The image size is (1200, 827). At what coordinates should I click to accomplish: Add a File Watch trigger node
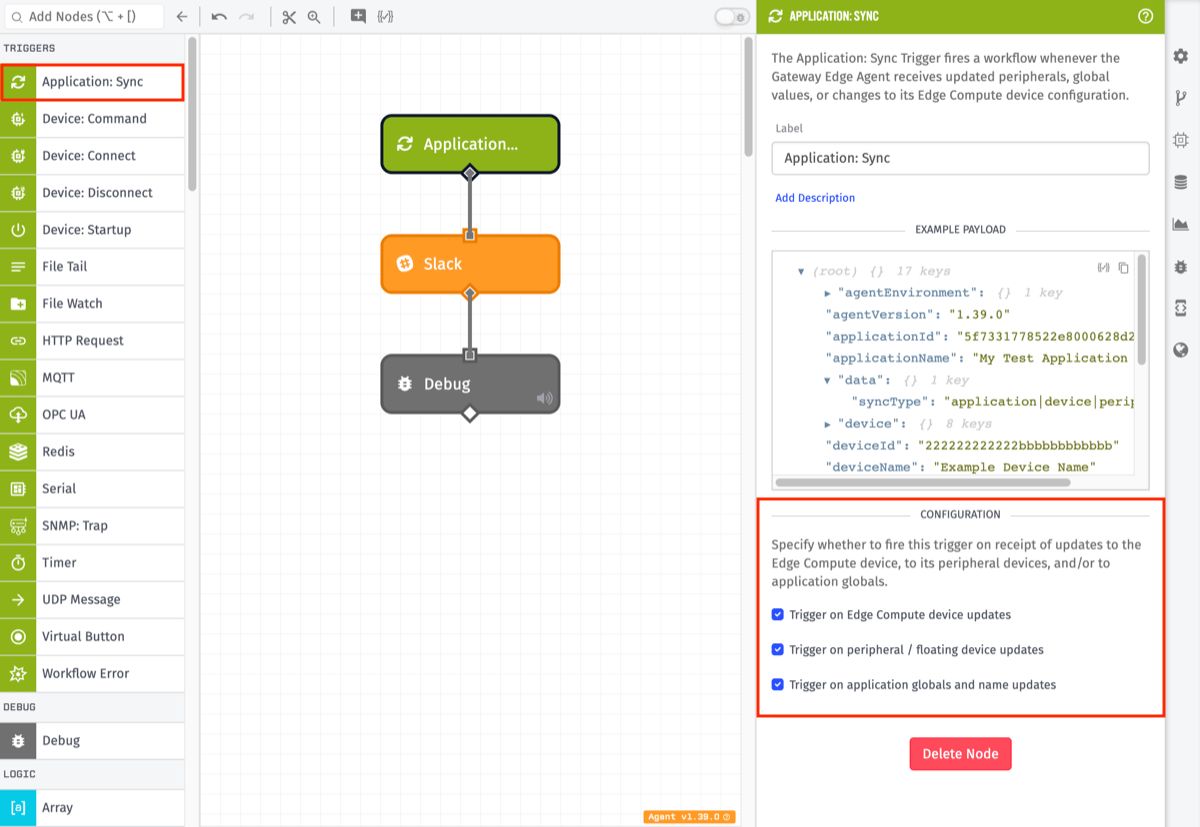point(92,304)
